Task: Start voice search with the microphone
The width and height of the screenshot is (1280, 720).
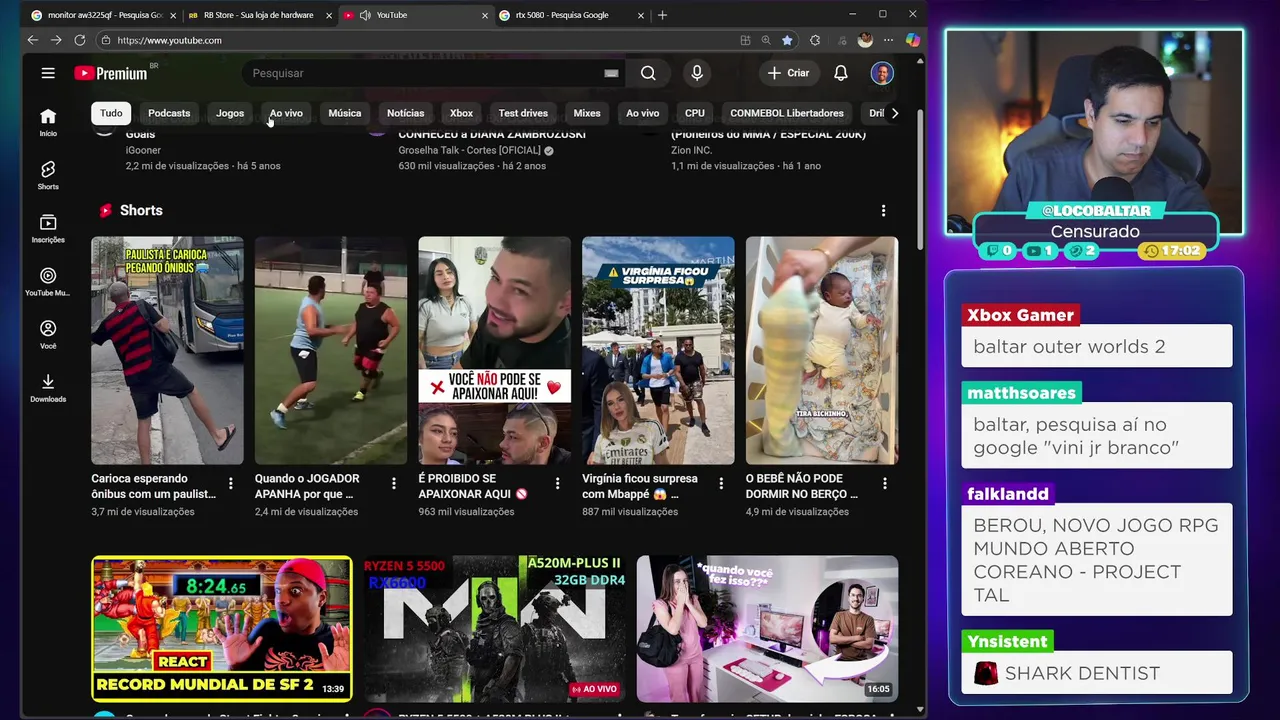Action: pyautogui.click(x=697, y=73)
